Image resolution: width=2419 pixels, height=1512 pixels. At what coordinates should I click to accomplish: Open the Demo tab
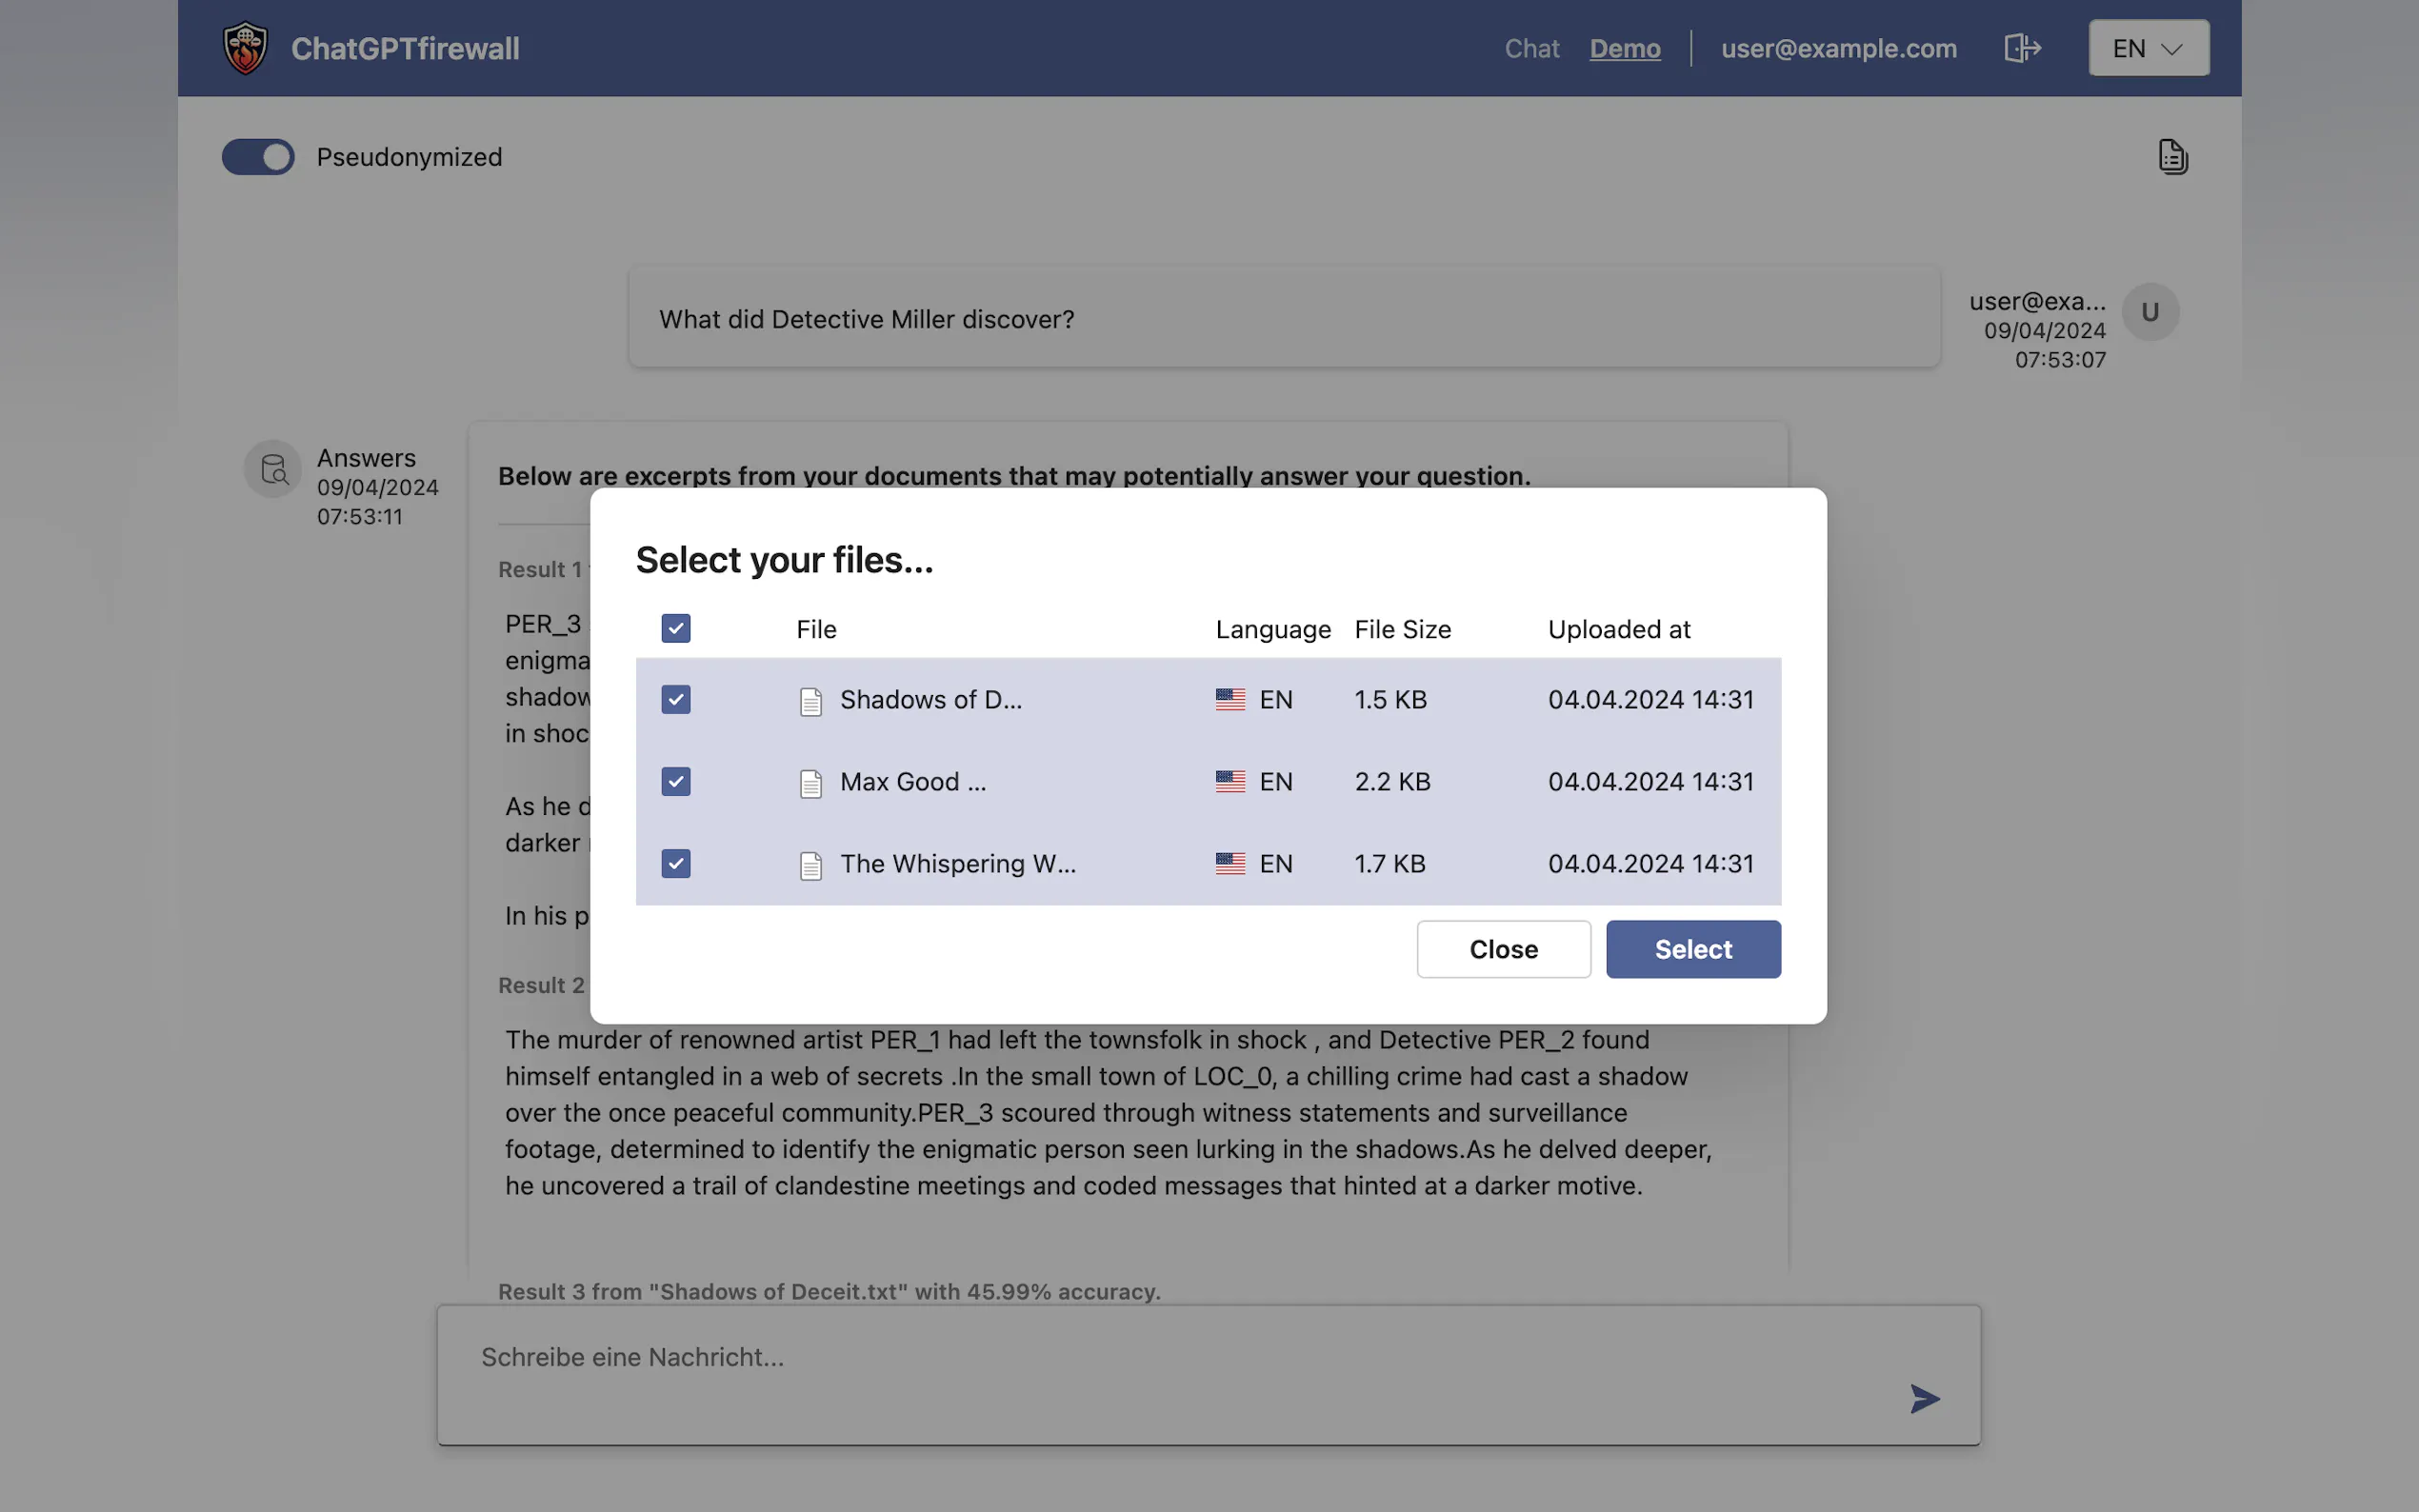point(1624,48)
